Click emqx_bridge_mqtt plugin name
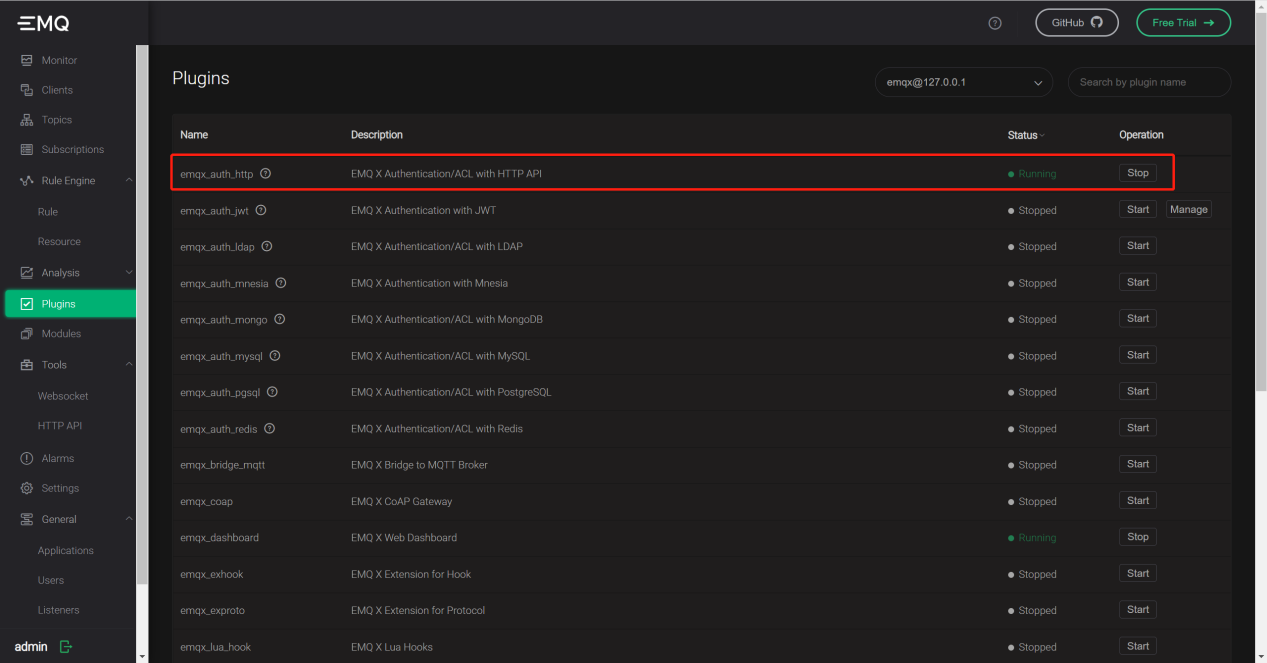The height and width of the screenshot is (663, 1267). 222,465
